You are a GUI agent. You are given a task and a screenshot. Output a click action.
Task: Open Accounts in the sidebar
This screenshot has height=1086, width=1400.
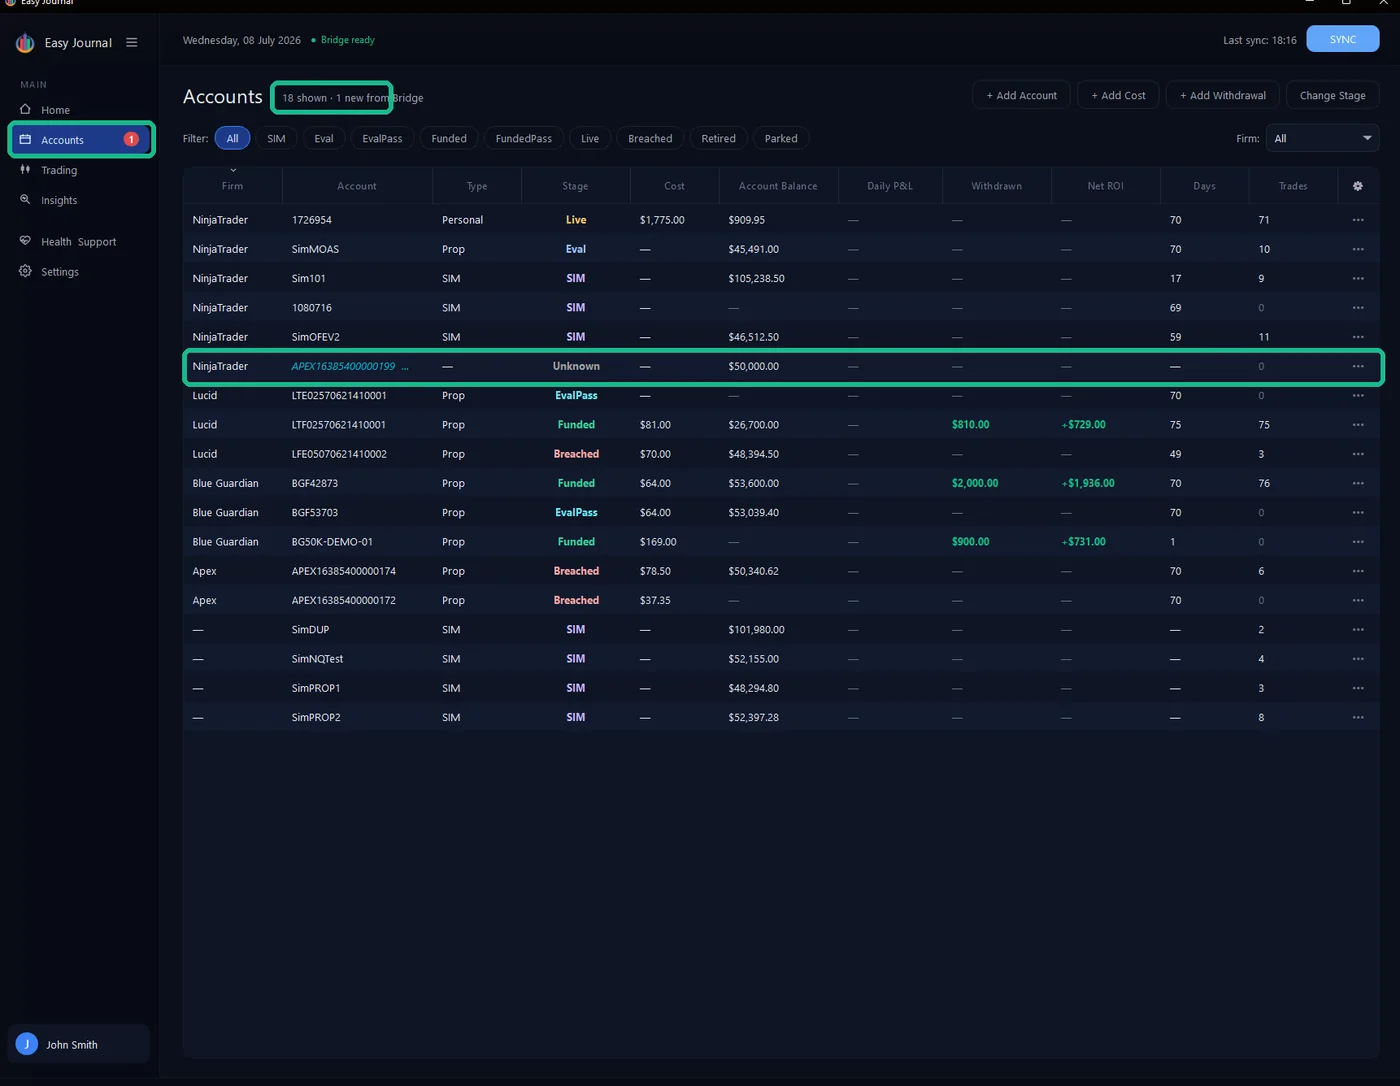tap(81, 139)
